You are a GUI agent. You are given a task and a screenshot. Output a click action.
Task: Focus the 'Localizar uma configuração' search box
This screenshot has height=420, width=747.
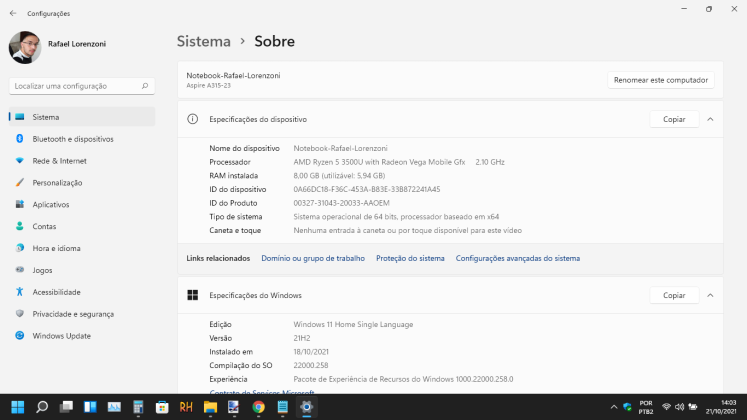point(82,86)
